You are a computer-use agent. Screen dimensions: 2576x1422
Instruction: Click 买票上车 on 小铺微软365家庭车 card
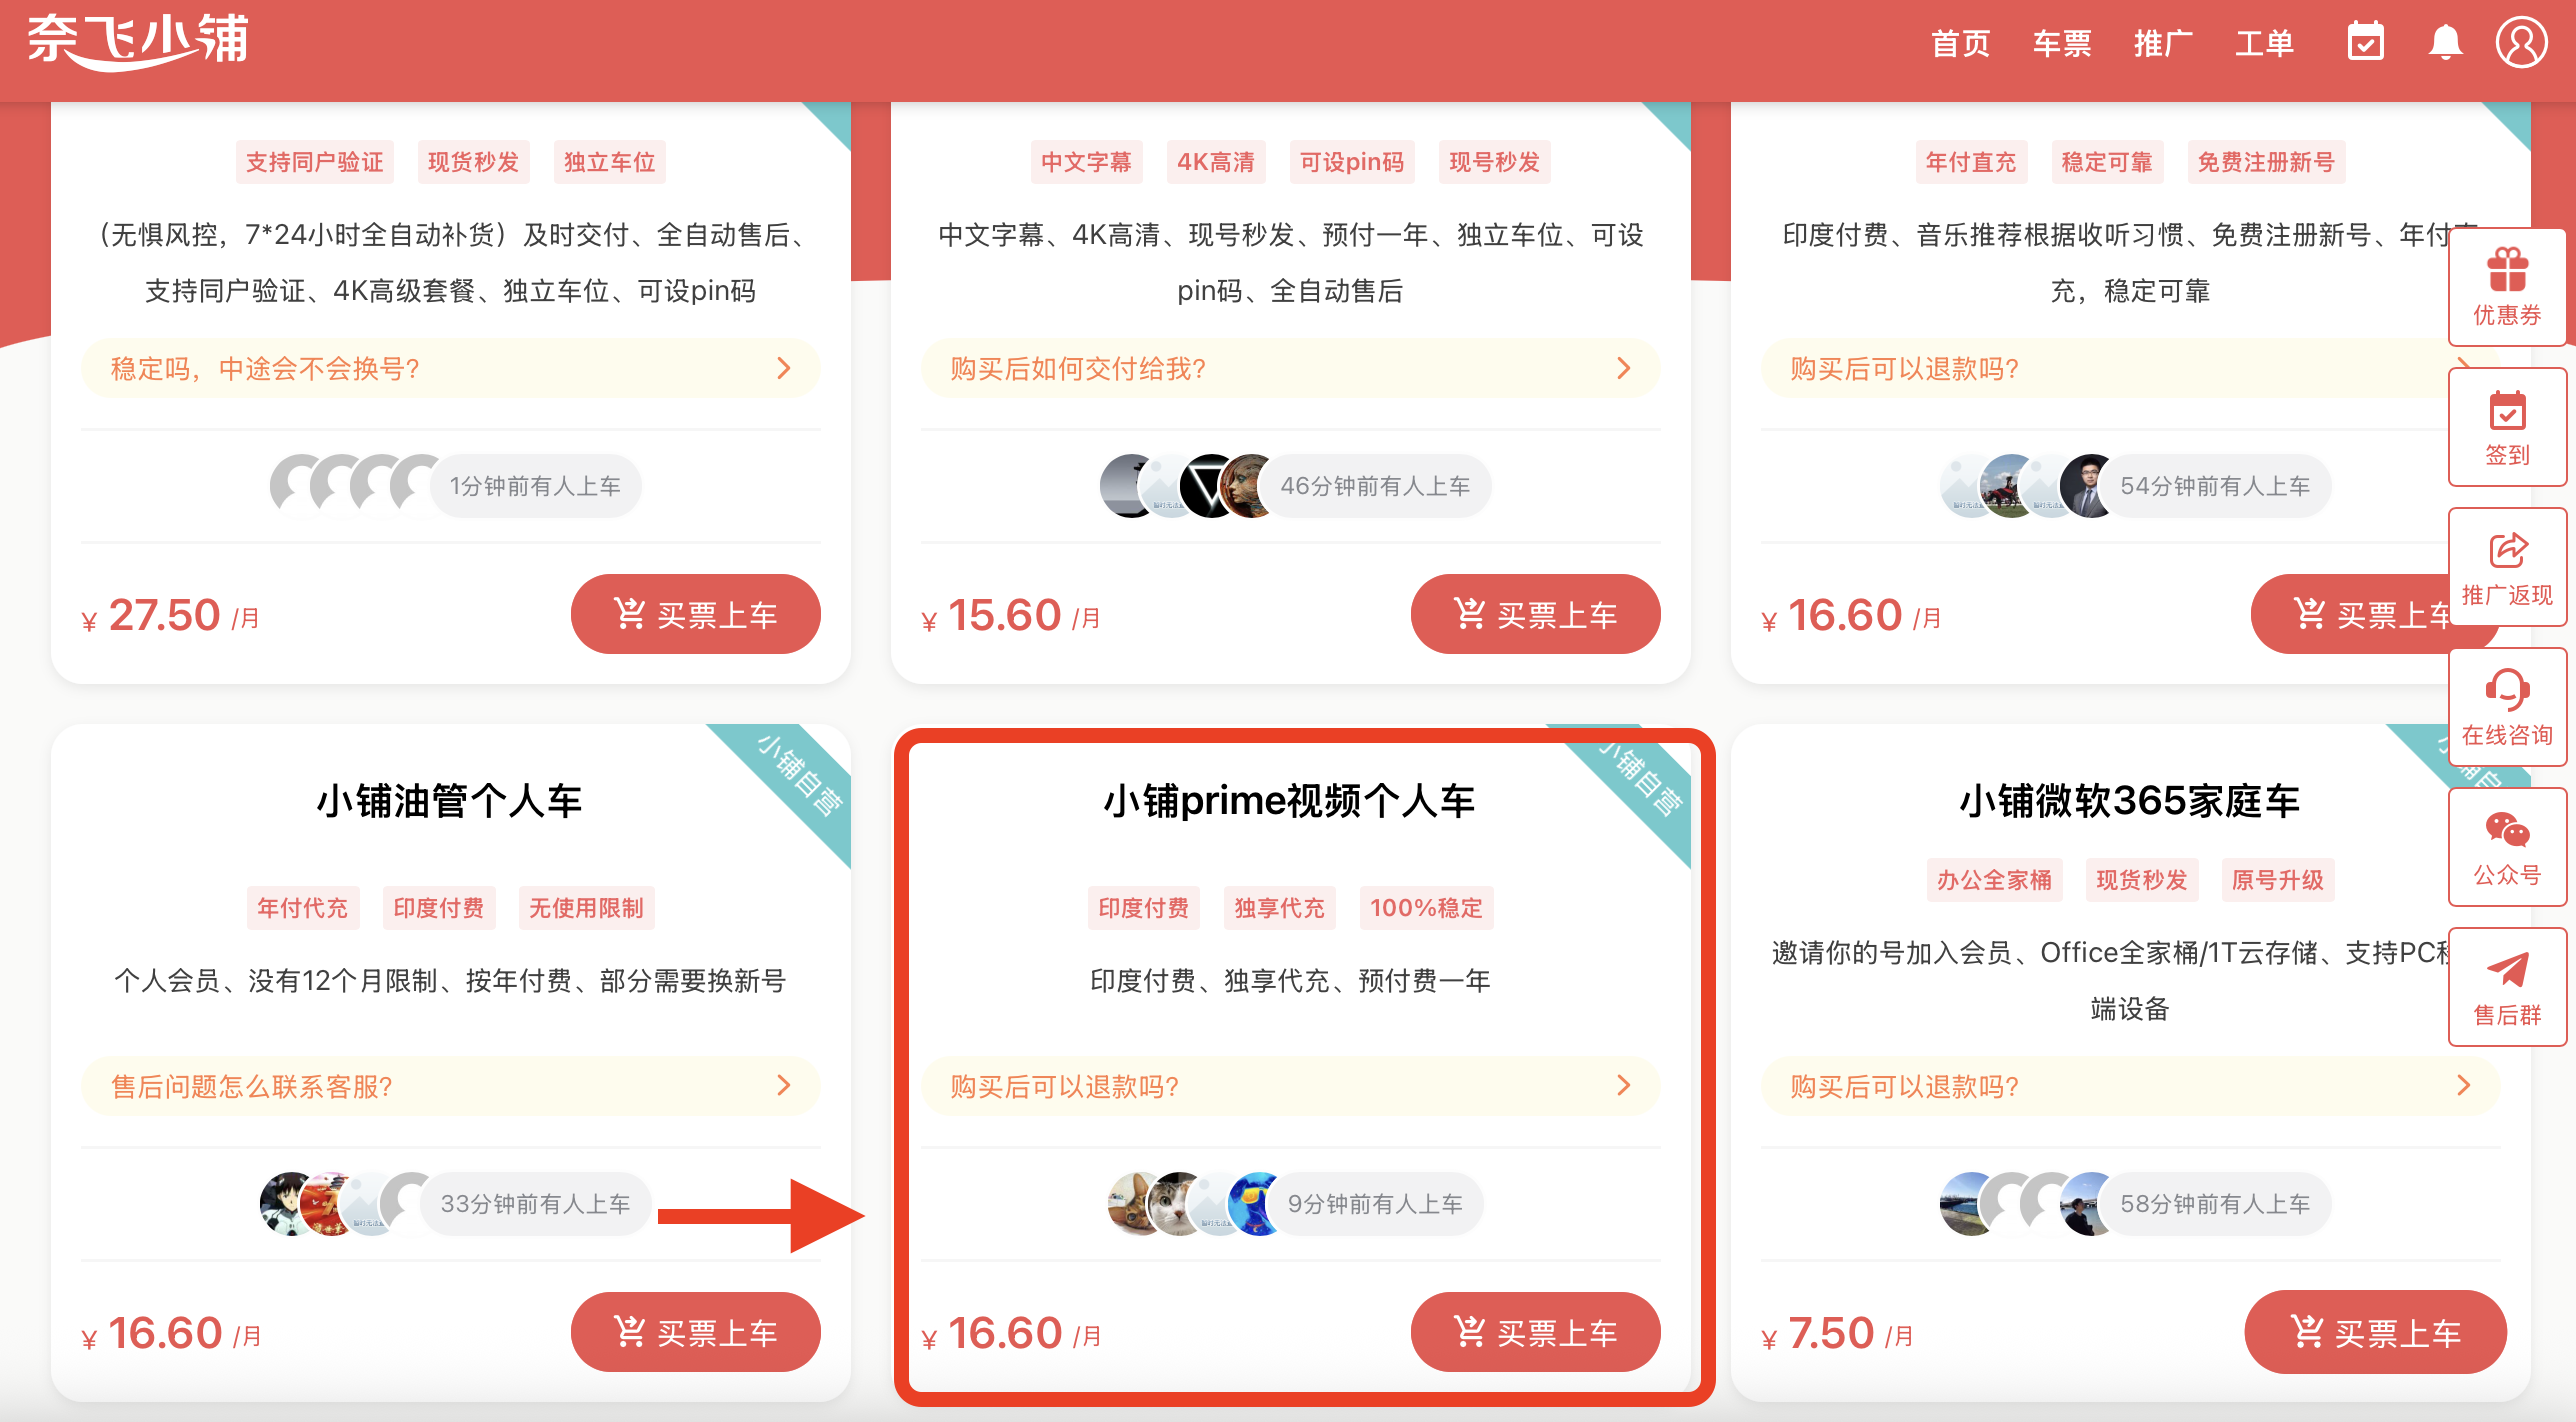coord(2376,1332)
